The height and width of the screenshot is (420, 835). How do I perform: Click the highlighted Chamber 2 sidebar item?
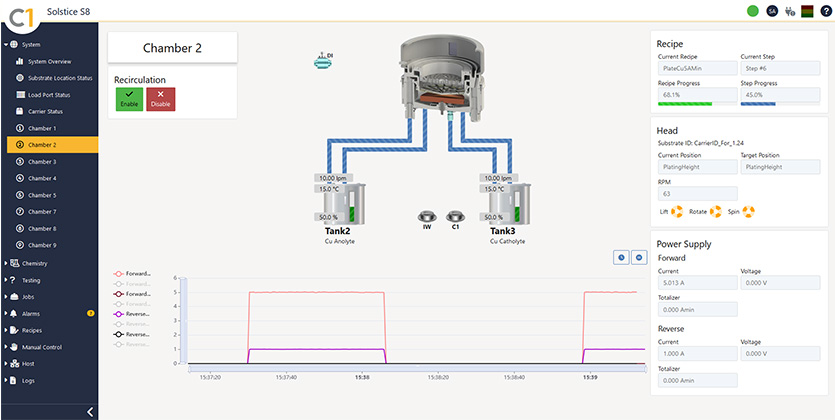(x=52, y=145)
